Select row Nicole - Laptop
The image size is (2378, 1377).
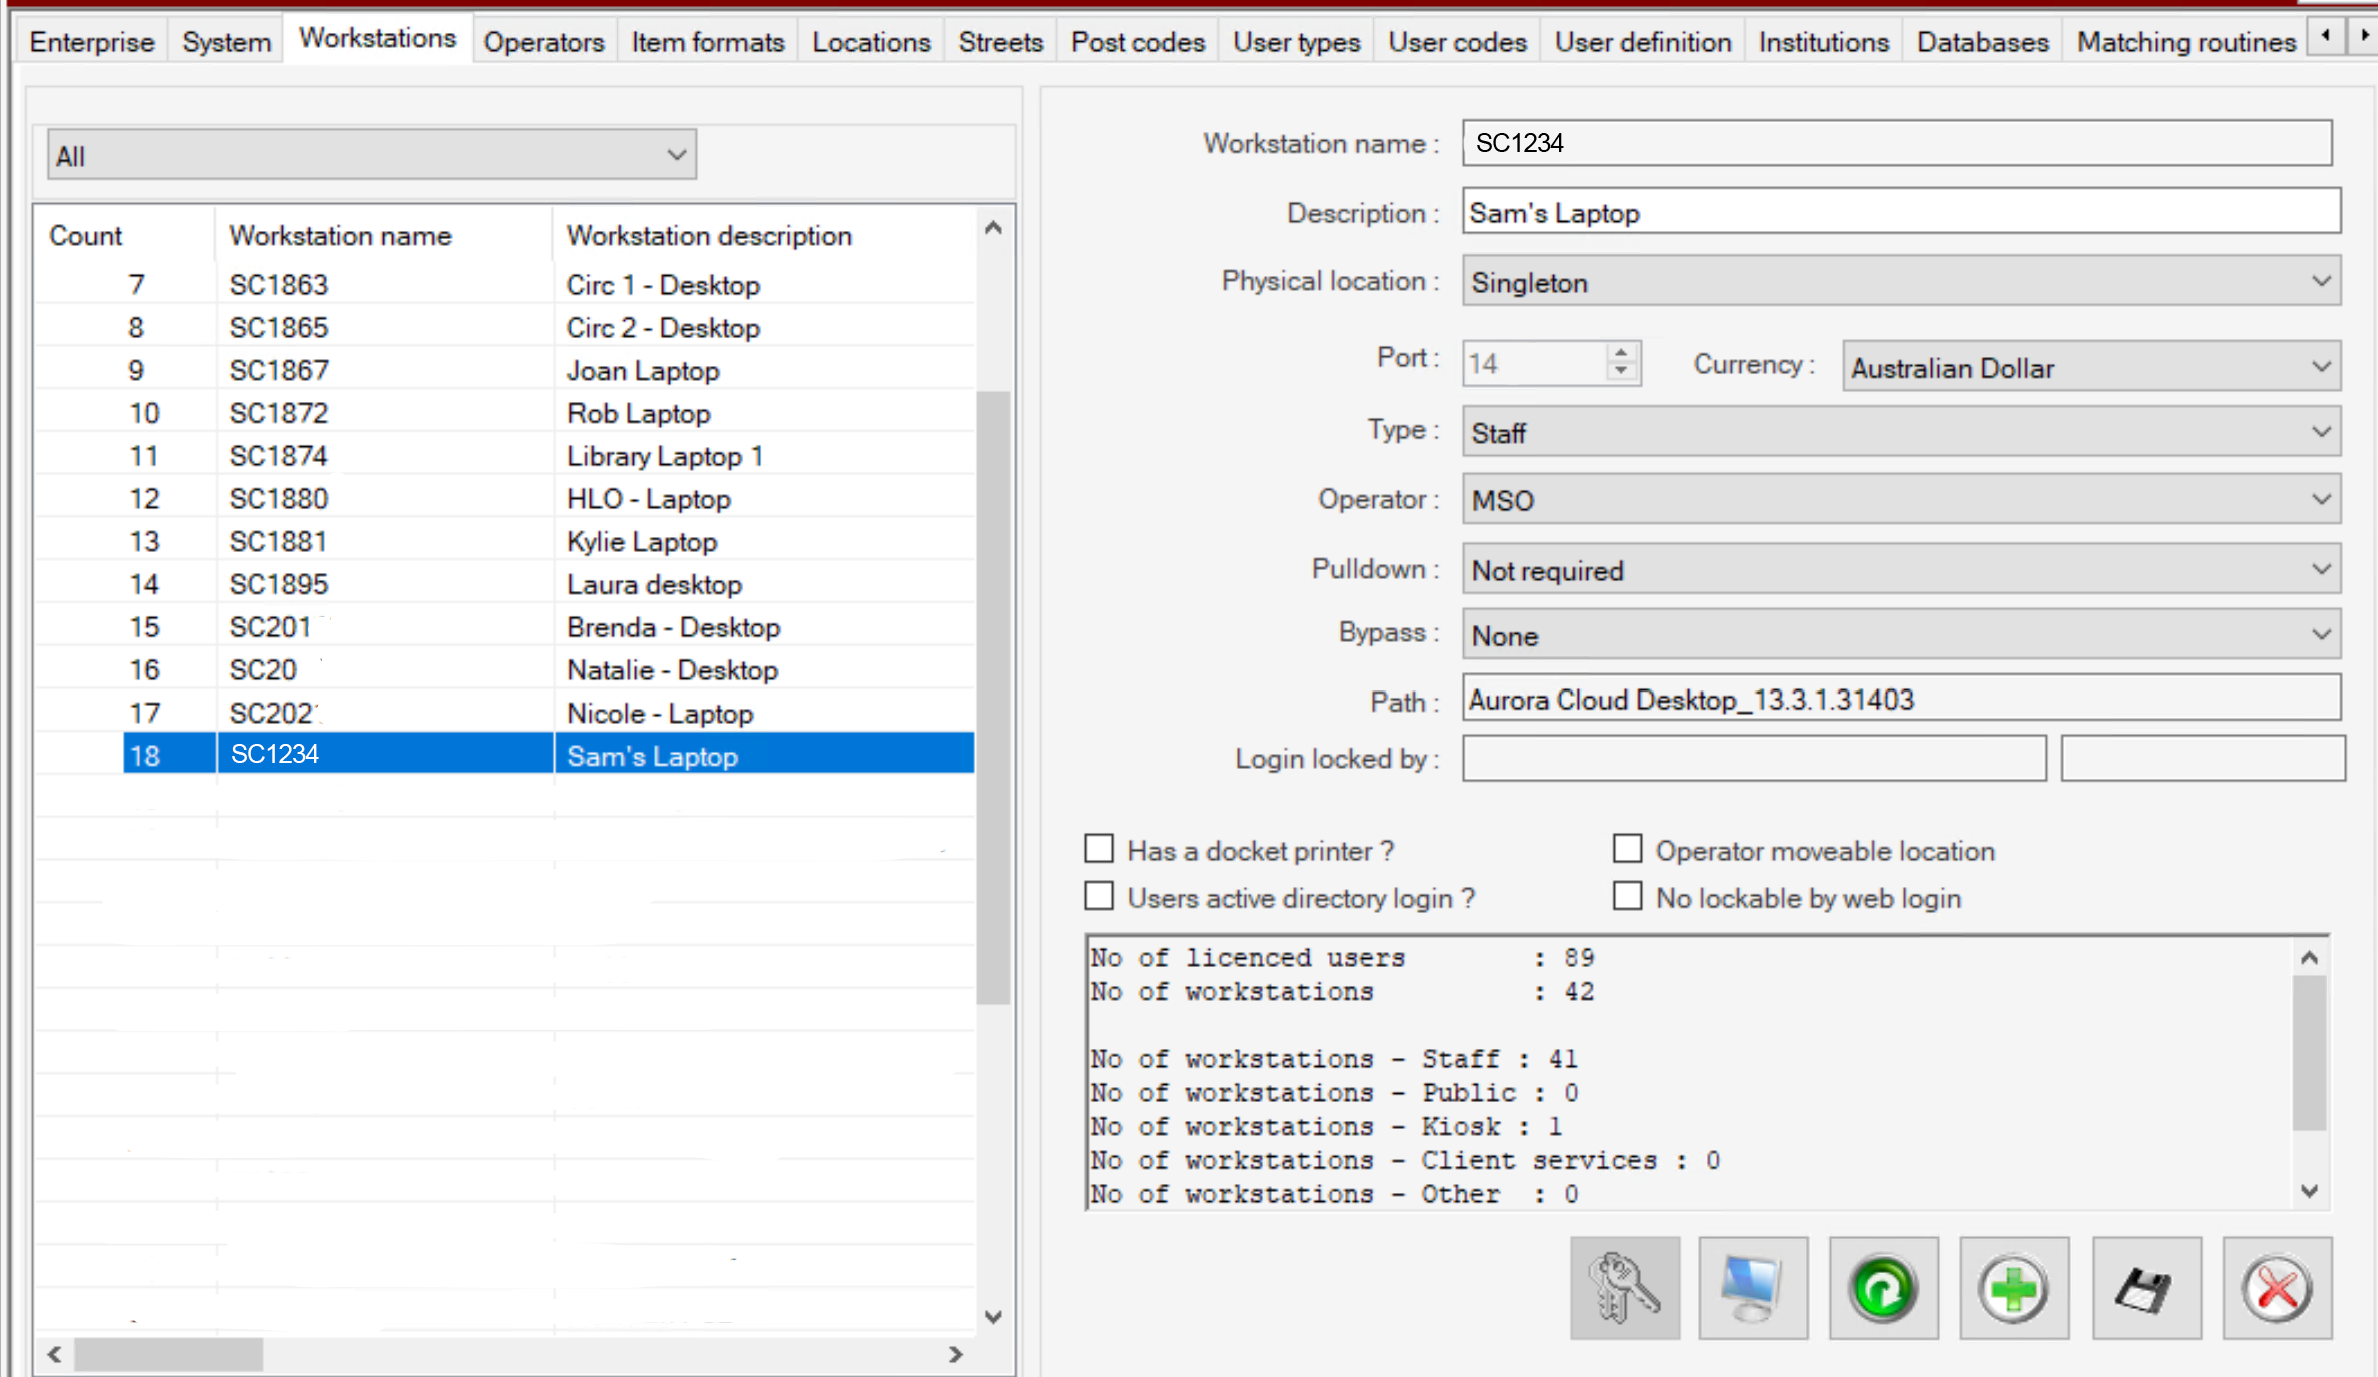pos(505,713)
